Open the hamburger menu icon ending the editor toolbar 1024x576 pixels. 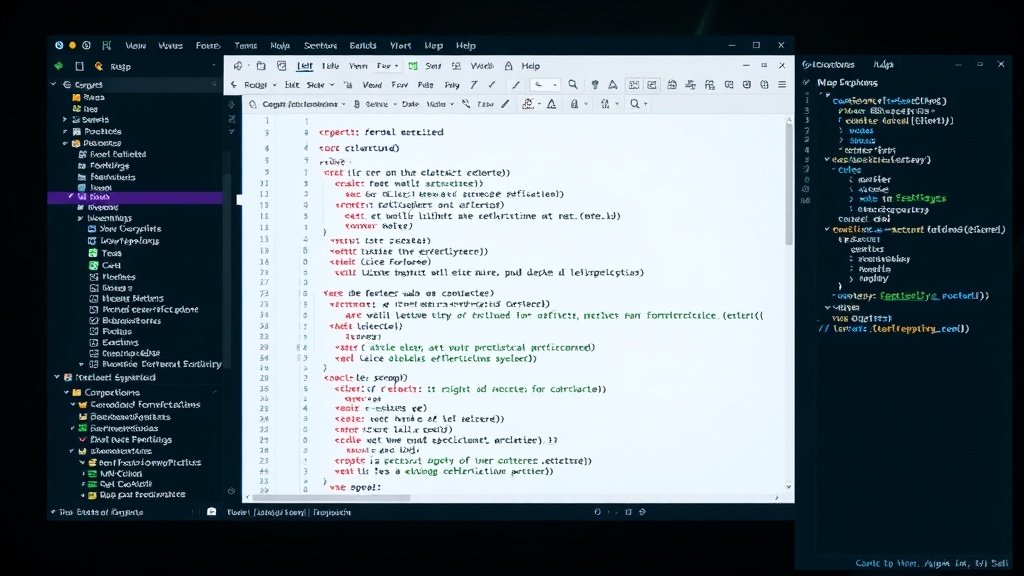pos(782,85)
